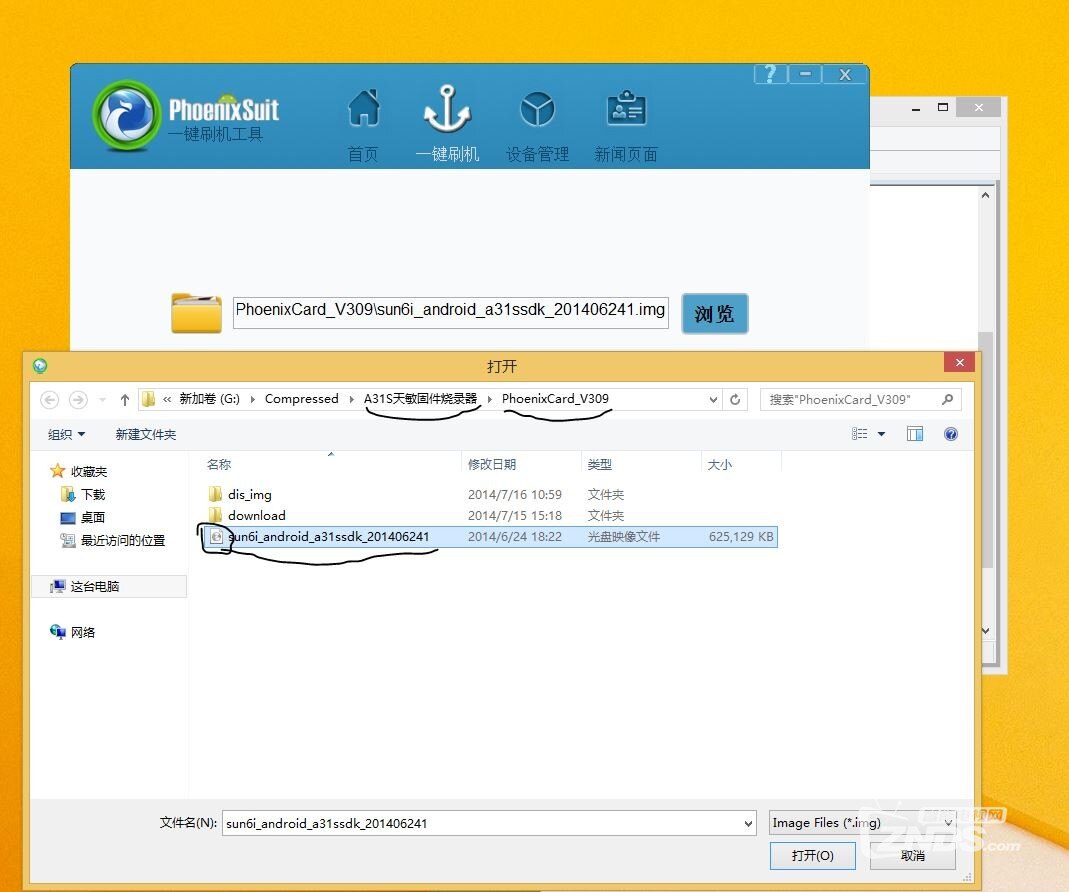1069x892 pixels.
Task: Click the PhoenixSuit help question mark
Action: tap(770, 74)
